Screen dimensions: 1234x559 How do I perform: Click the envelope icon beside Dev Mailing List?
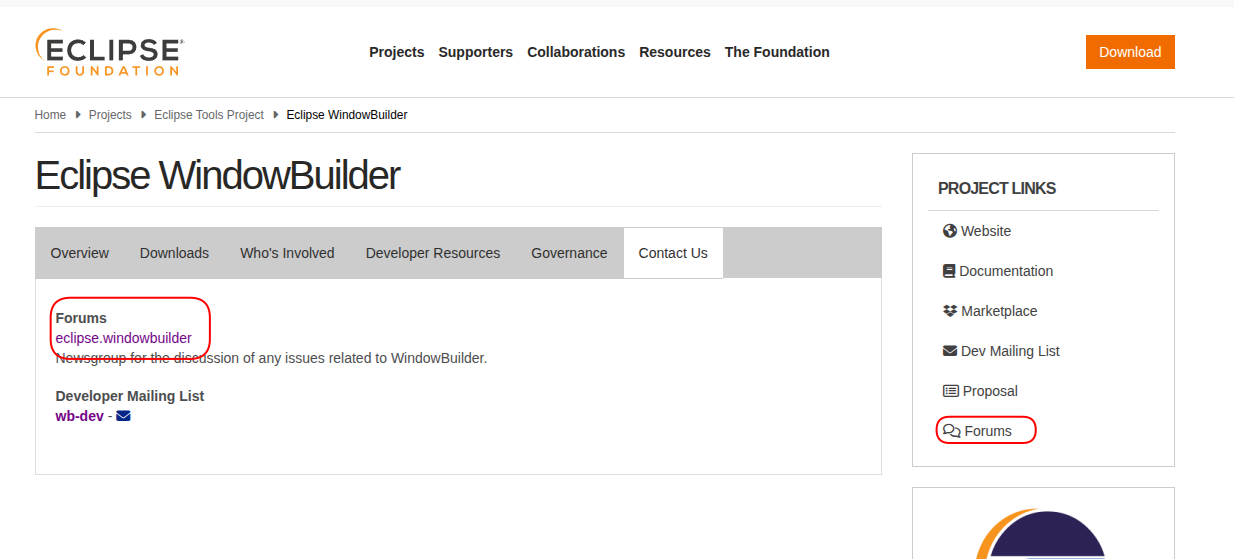pyautogui.click(x=950, y=351)
